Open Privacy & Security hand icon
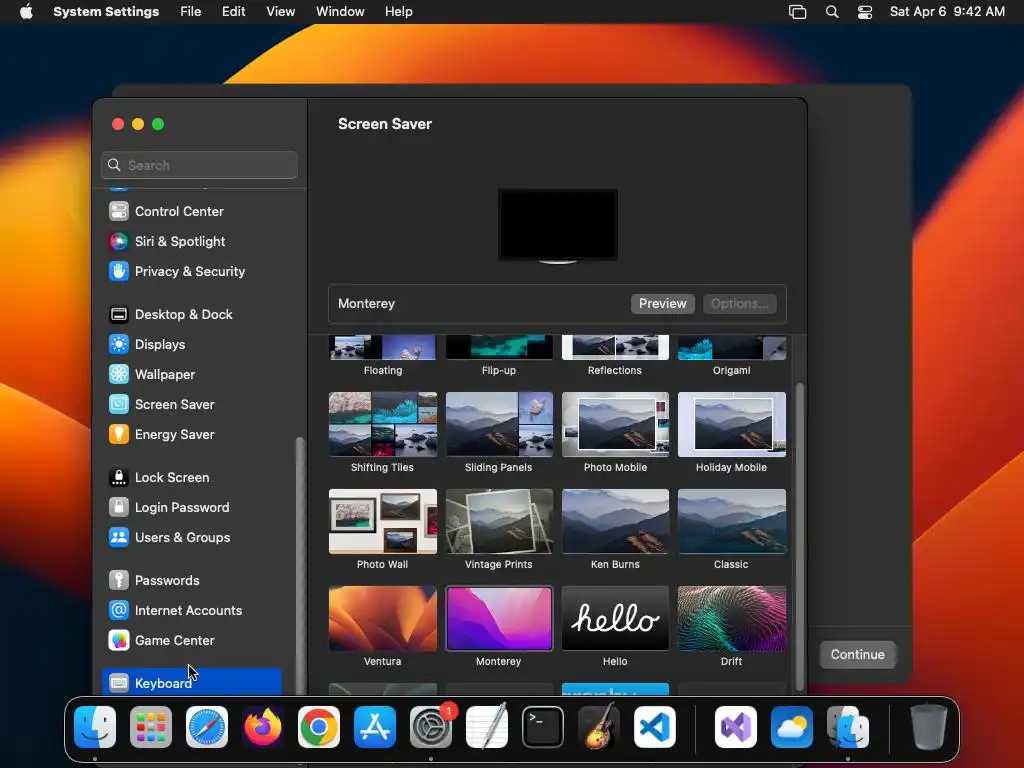Screen dimensions: 1024x768 click(119, 272)
